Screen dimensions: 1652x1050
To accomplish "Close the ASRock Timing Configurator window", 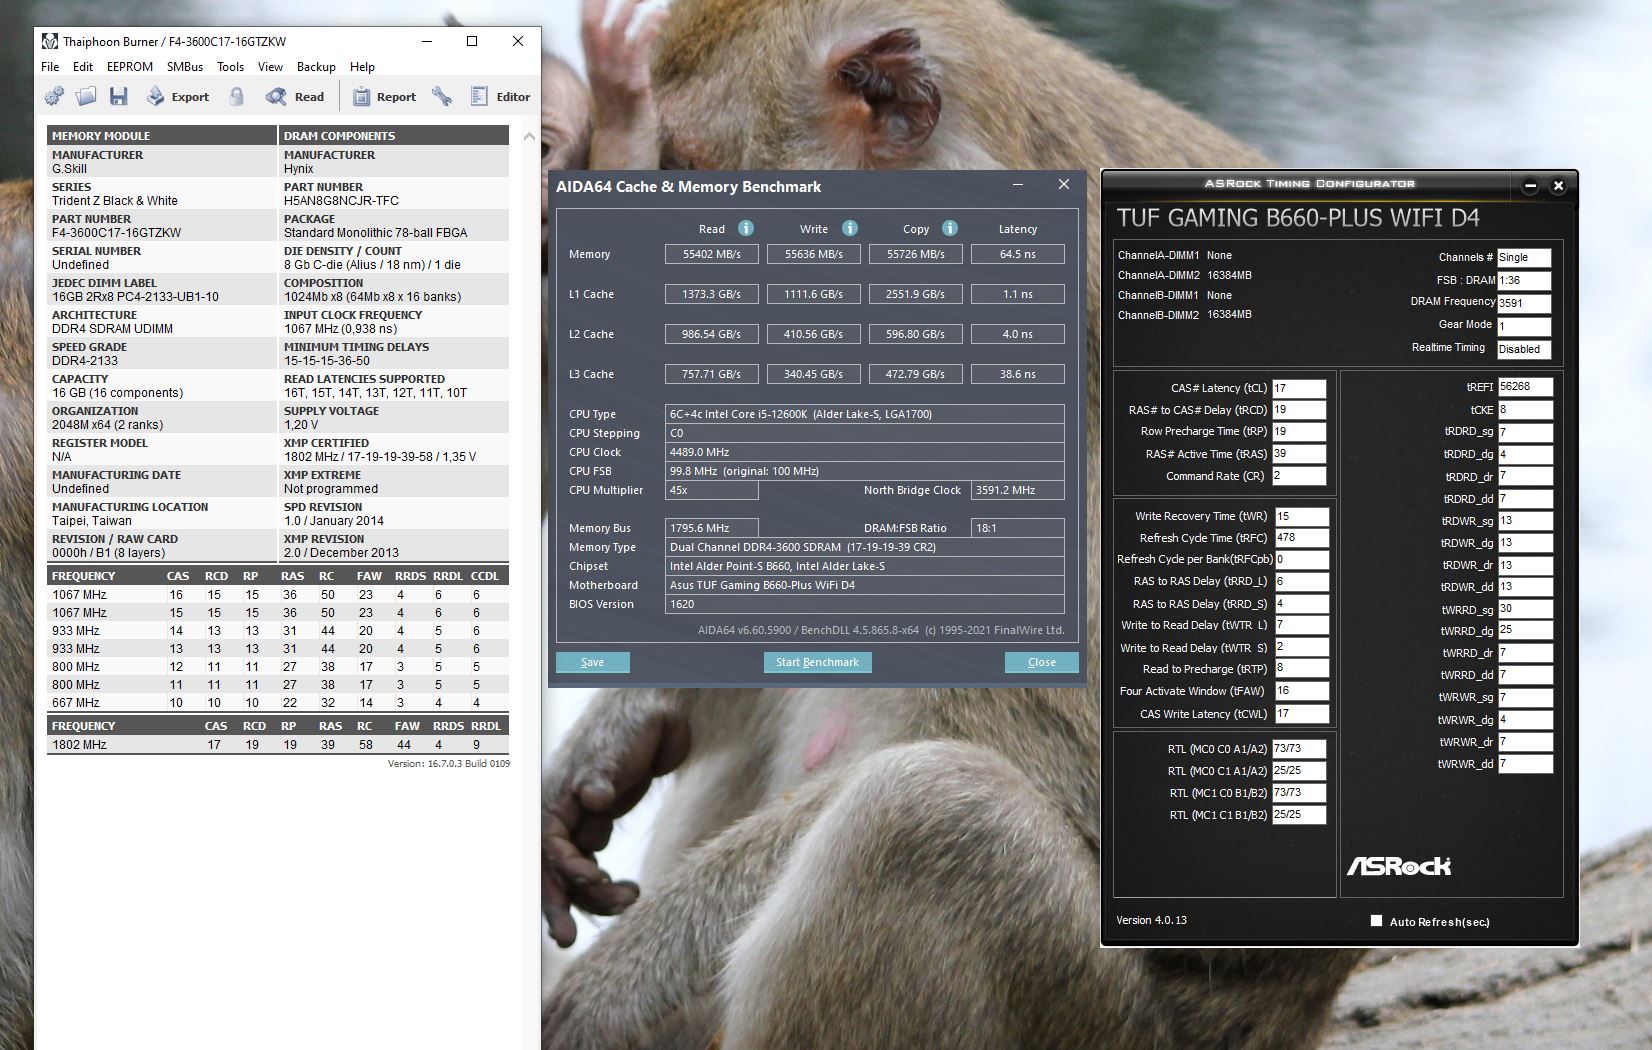I will point(1558,185).
